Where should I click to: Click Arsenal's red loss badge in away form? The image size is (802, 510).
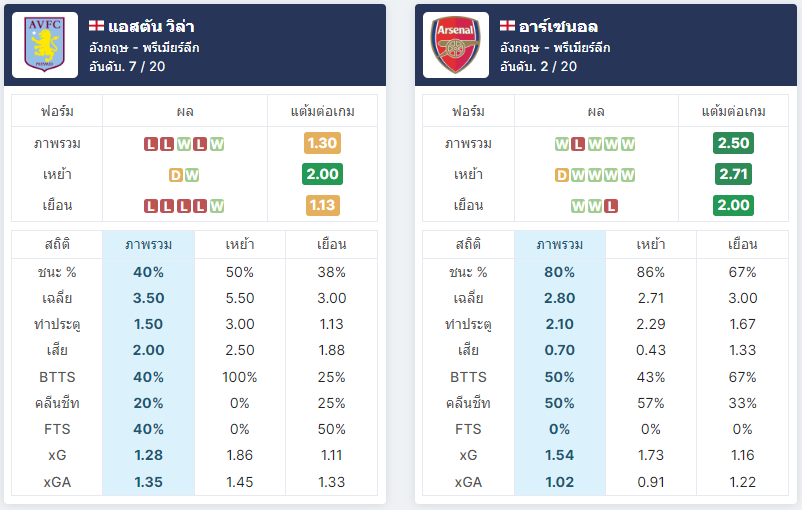(x=611, y=206)
